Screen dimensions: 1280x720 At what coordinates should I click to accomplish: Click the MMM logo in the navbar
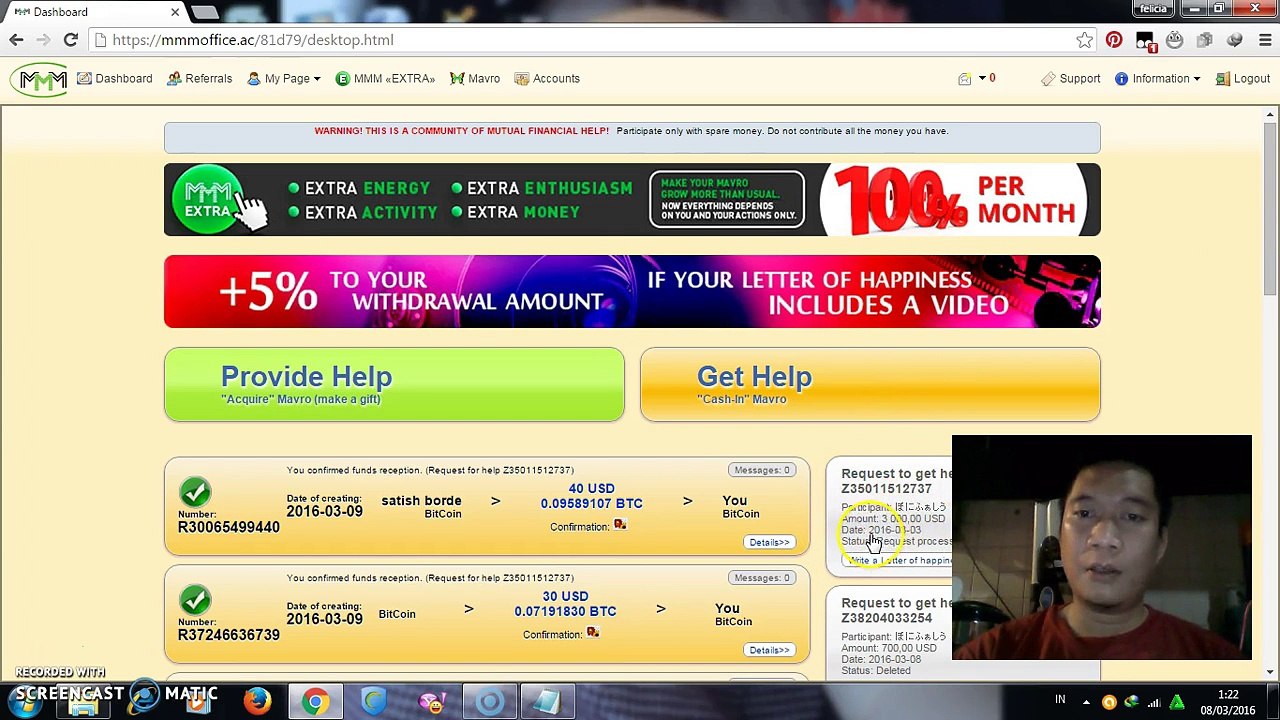(x=40, y=79)
